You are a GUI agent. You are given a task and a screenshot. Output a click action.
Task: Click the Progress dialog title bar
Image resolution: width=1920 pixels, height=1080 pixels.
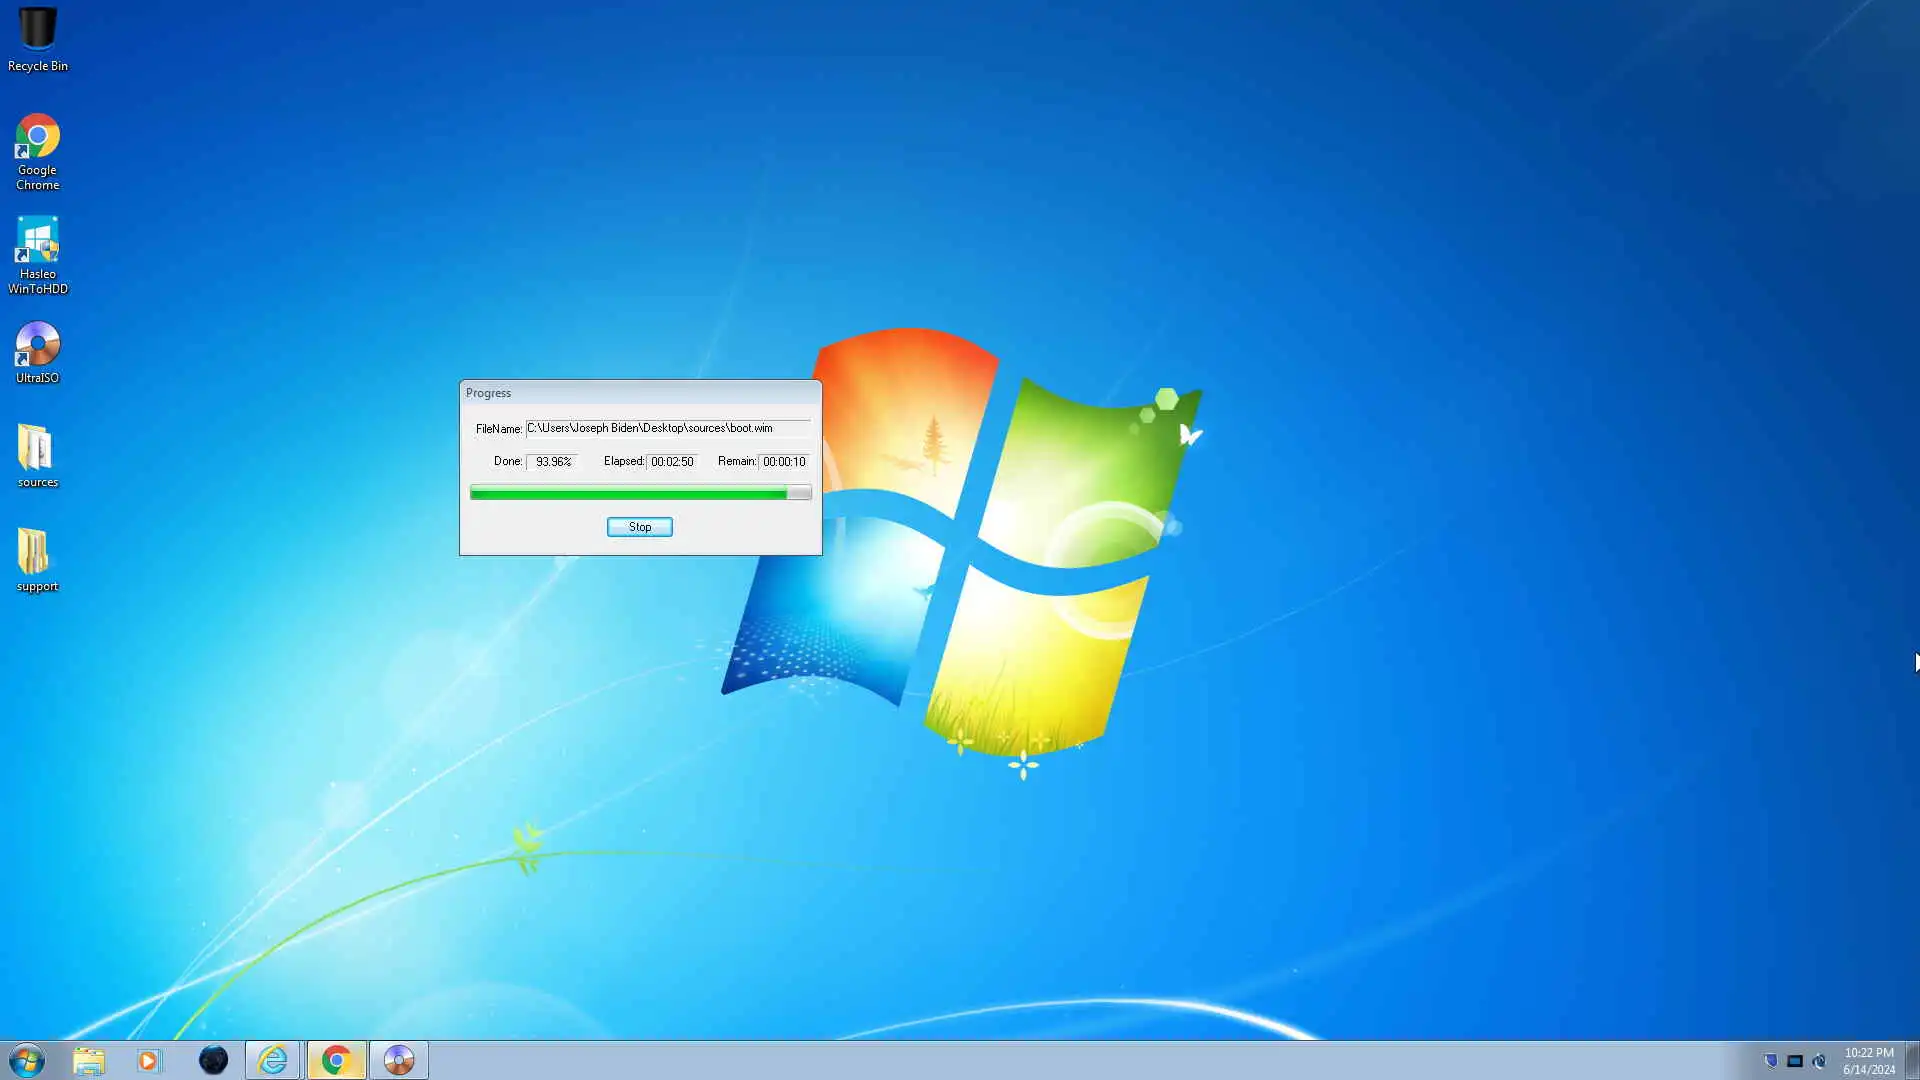click(640, 393)
